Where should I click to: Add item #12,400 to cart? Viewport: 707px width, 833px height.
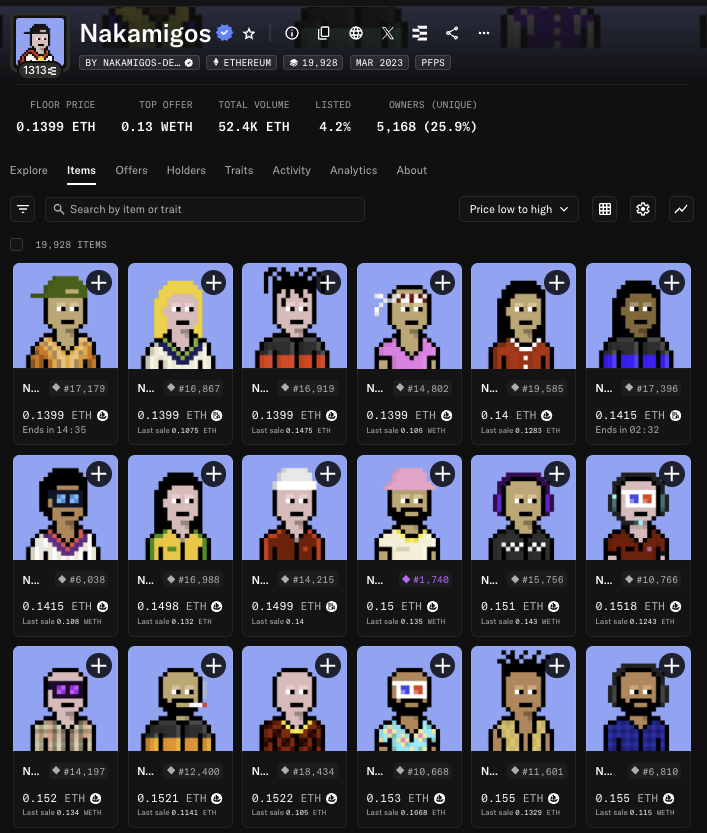214,666
